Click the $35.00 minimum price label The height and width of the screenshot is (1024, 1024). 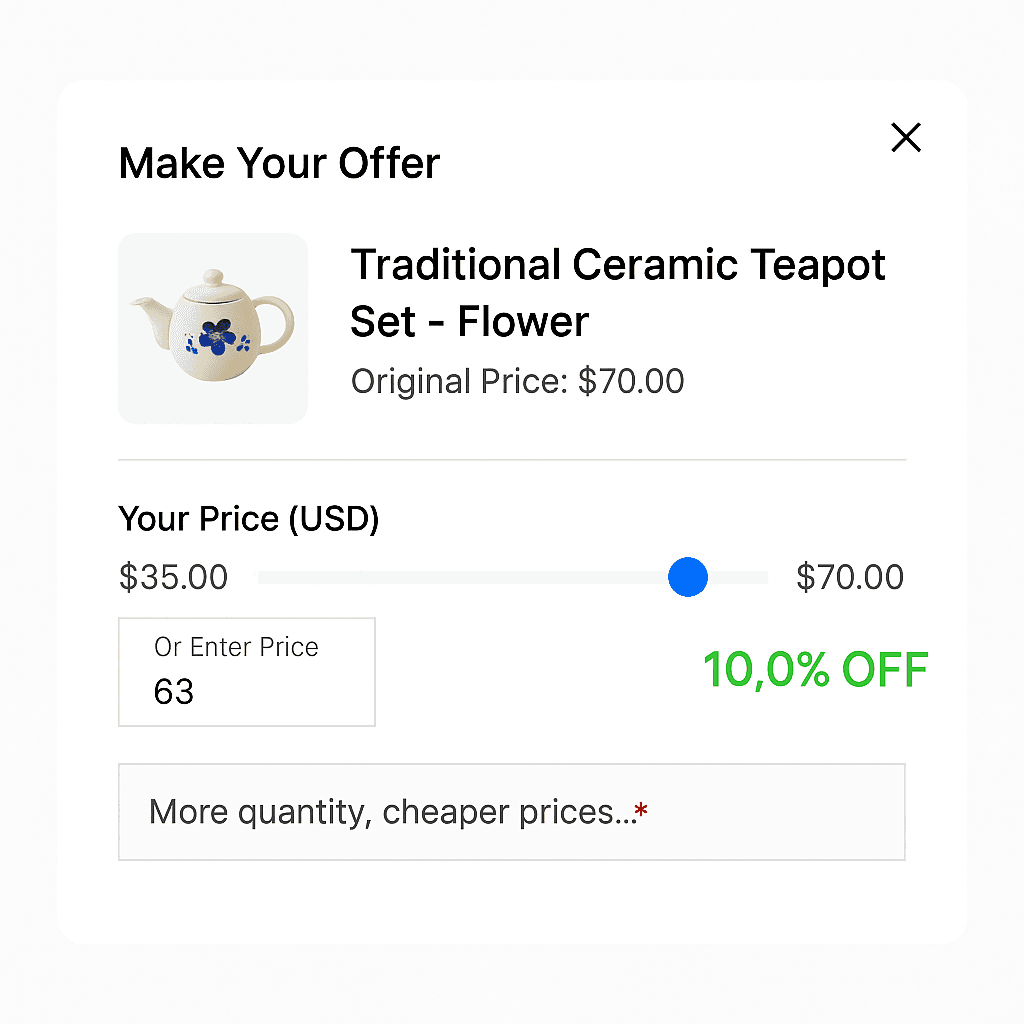(173, 577)
